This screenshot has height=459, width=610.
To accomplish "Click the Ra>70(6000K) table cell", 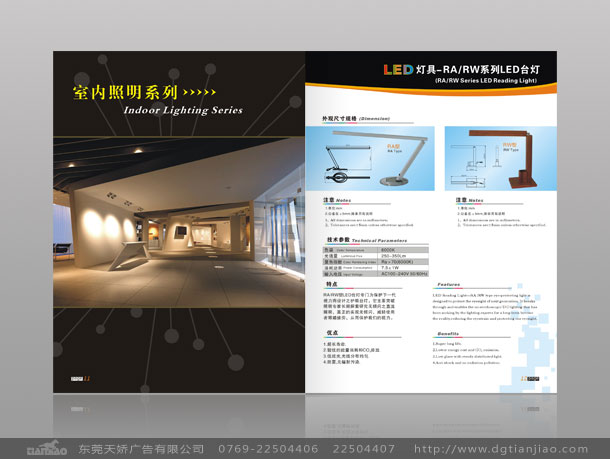I will tap(403, 262).
